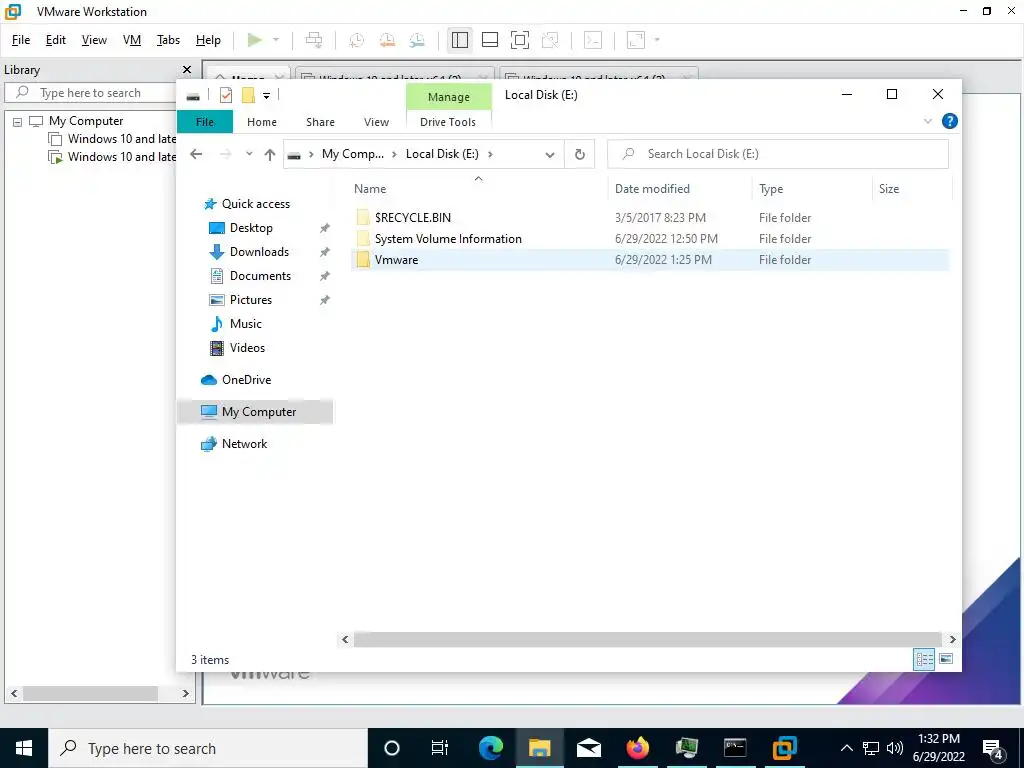
Task: Click New Folder icon in Explorer title bar
Action: tap(248, 95)
